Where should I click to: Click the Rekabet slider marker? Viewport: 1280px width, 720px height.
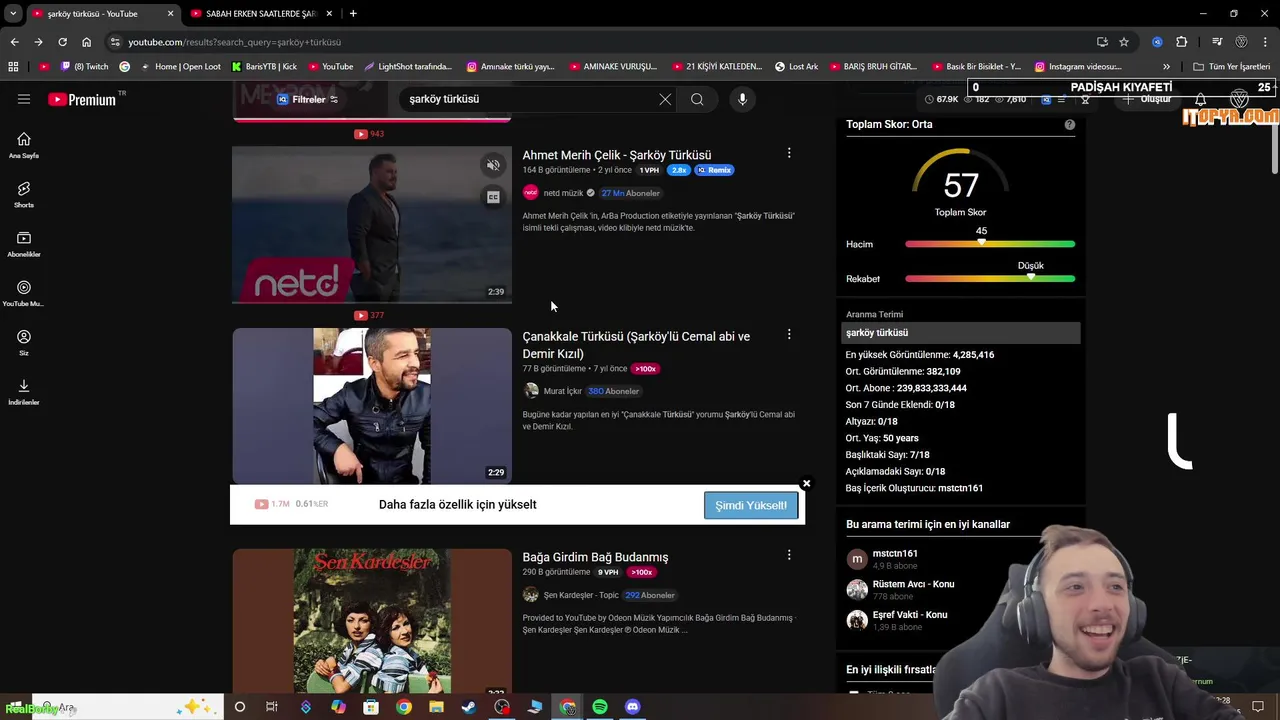1031,278
